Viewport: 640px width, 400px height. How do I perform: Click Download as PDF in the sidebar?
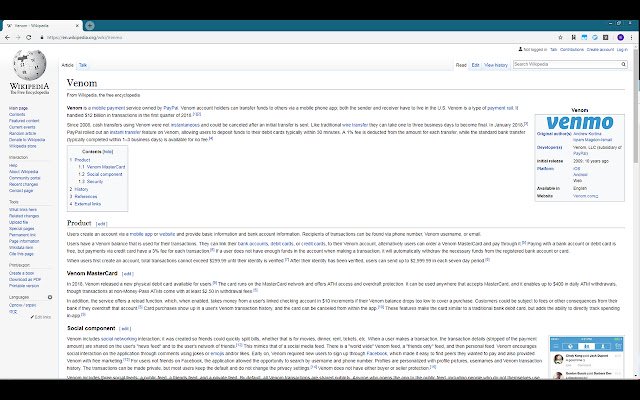(25, 280)
